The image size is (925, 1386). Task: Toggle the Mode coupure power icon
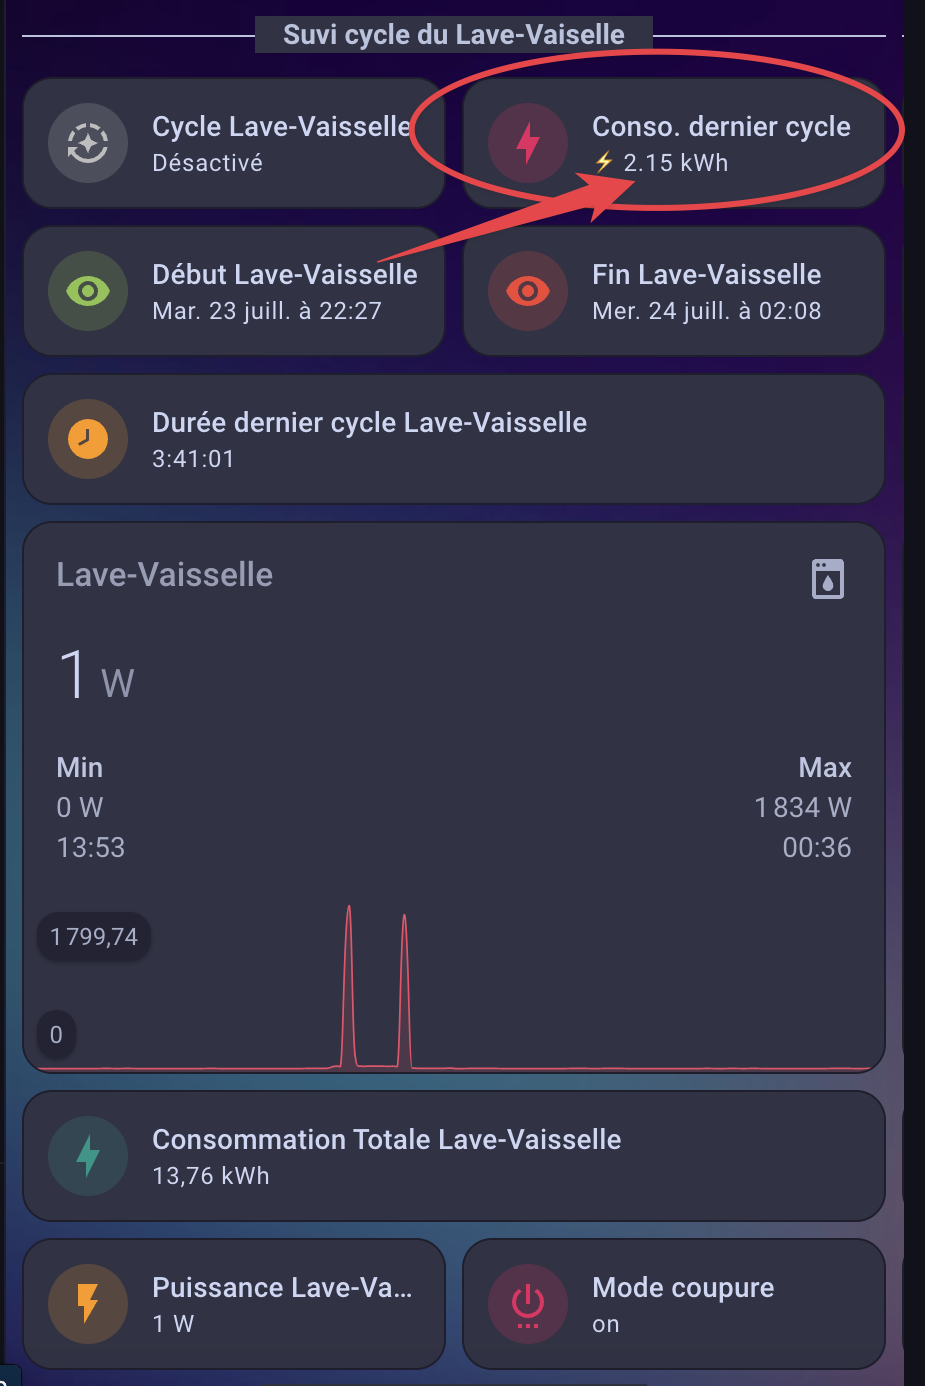(528, 1304)
